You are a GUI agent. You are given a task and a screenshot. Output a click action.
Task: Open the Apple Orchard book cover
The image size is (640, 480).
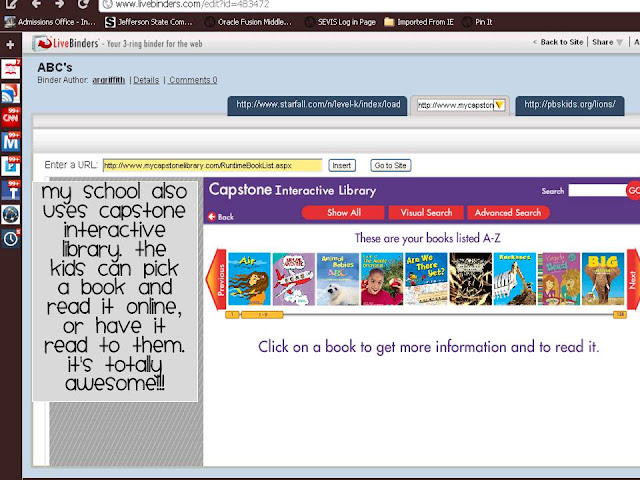[382, 279]
